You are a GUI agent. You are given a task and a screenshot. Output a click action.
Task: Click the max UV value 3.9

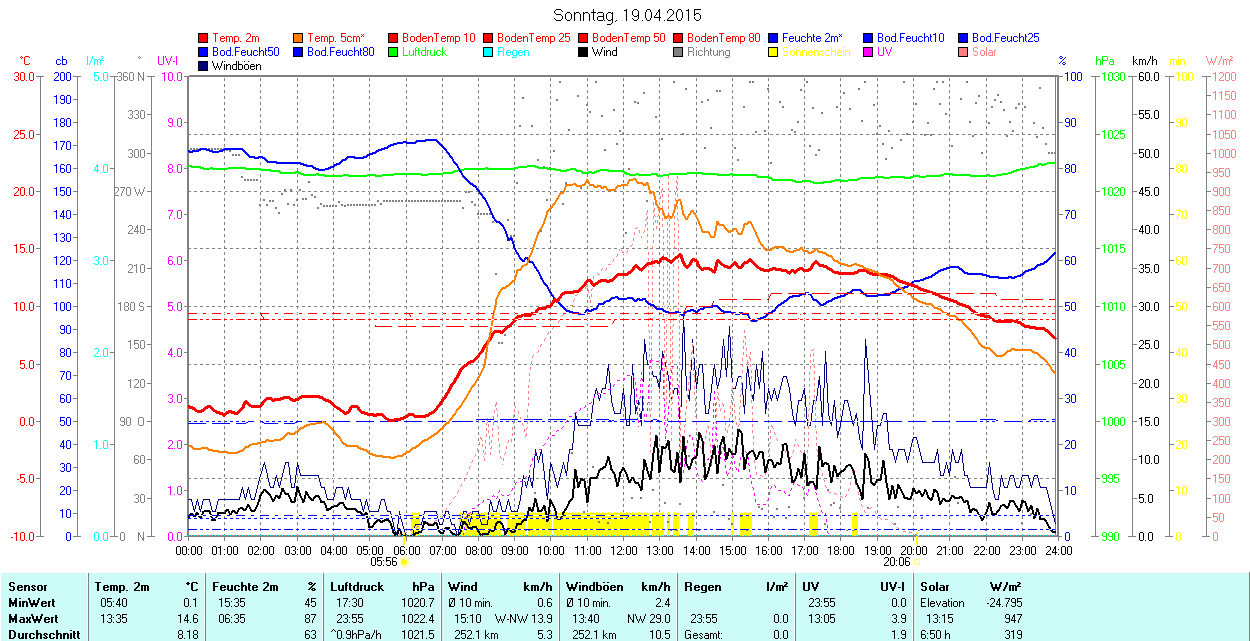(x=899, y=619)
